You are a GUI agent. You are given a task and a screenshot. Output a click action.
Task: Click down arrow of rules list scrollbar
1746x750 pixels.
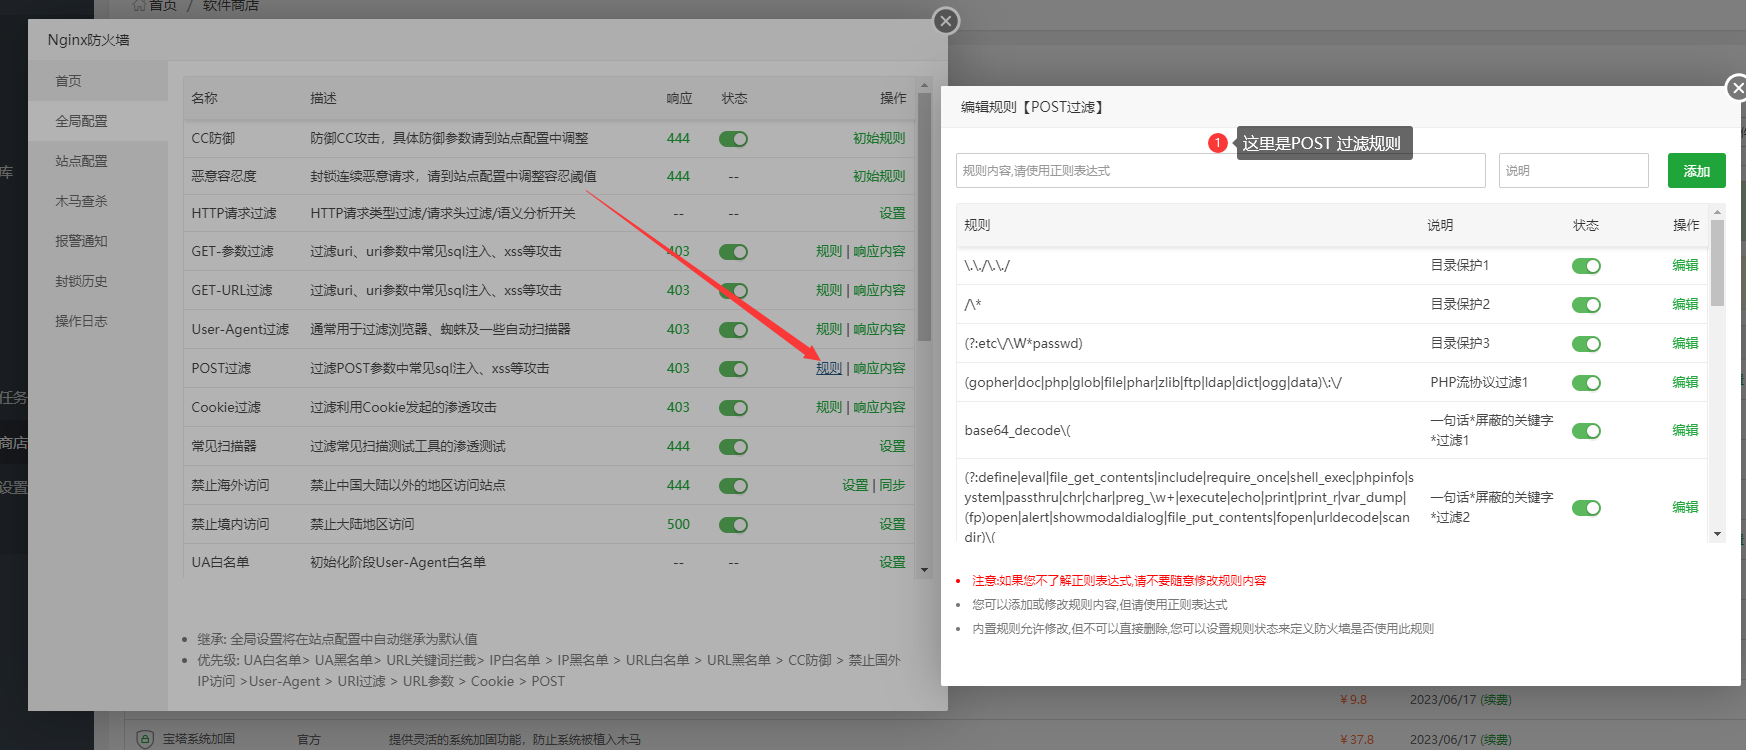(1718, 535)
